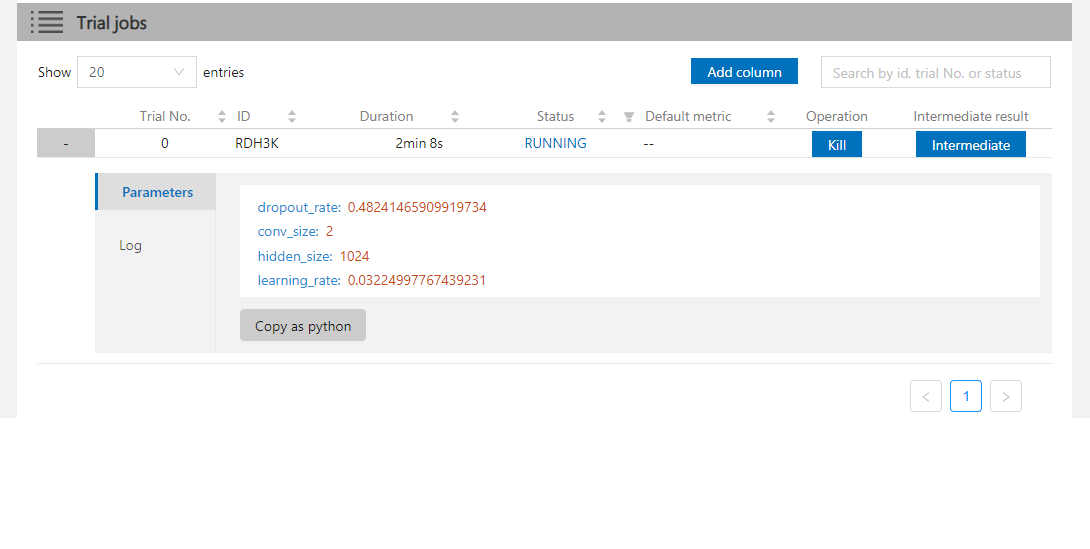Open the Show entries dropdown
The width and height of the screenshot is (1090, 549).
[x=137, y=72]
